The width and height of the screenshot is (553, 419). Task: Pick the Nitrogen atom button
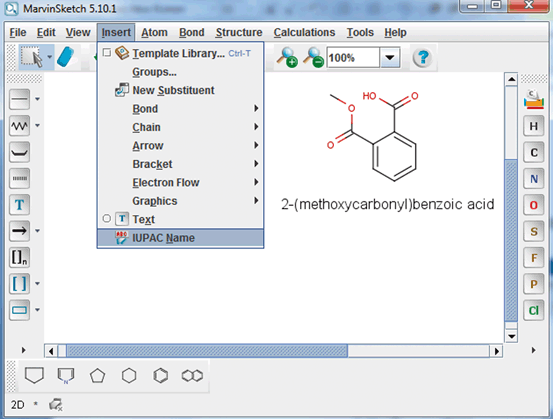534,179
